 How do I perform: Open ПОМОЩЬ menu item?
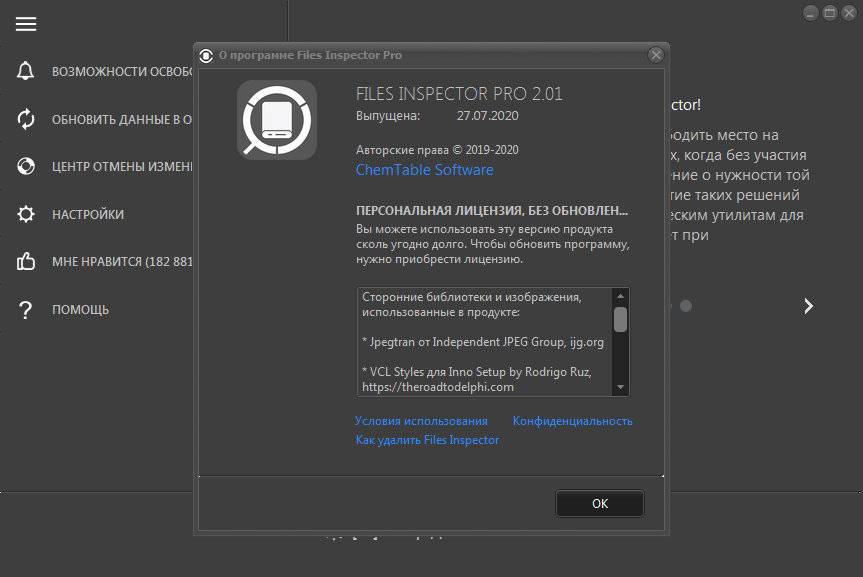pos(80,309)
